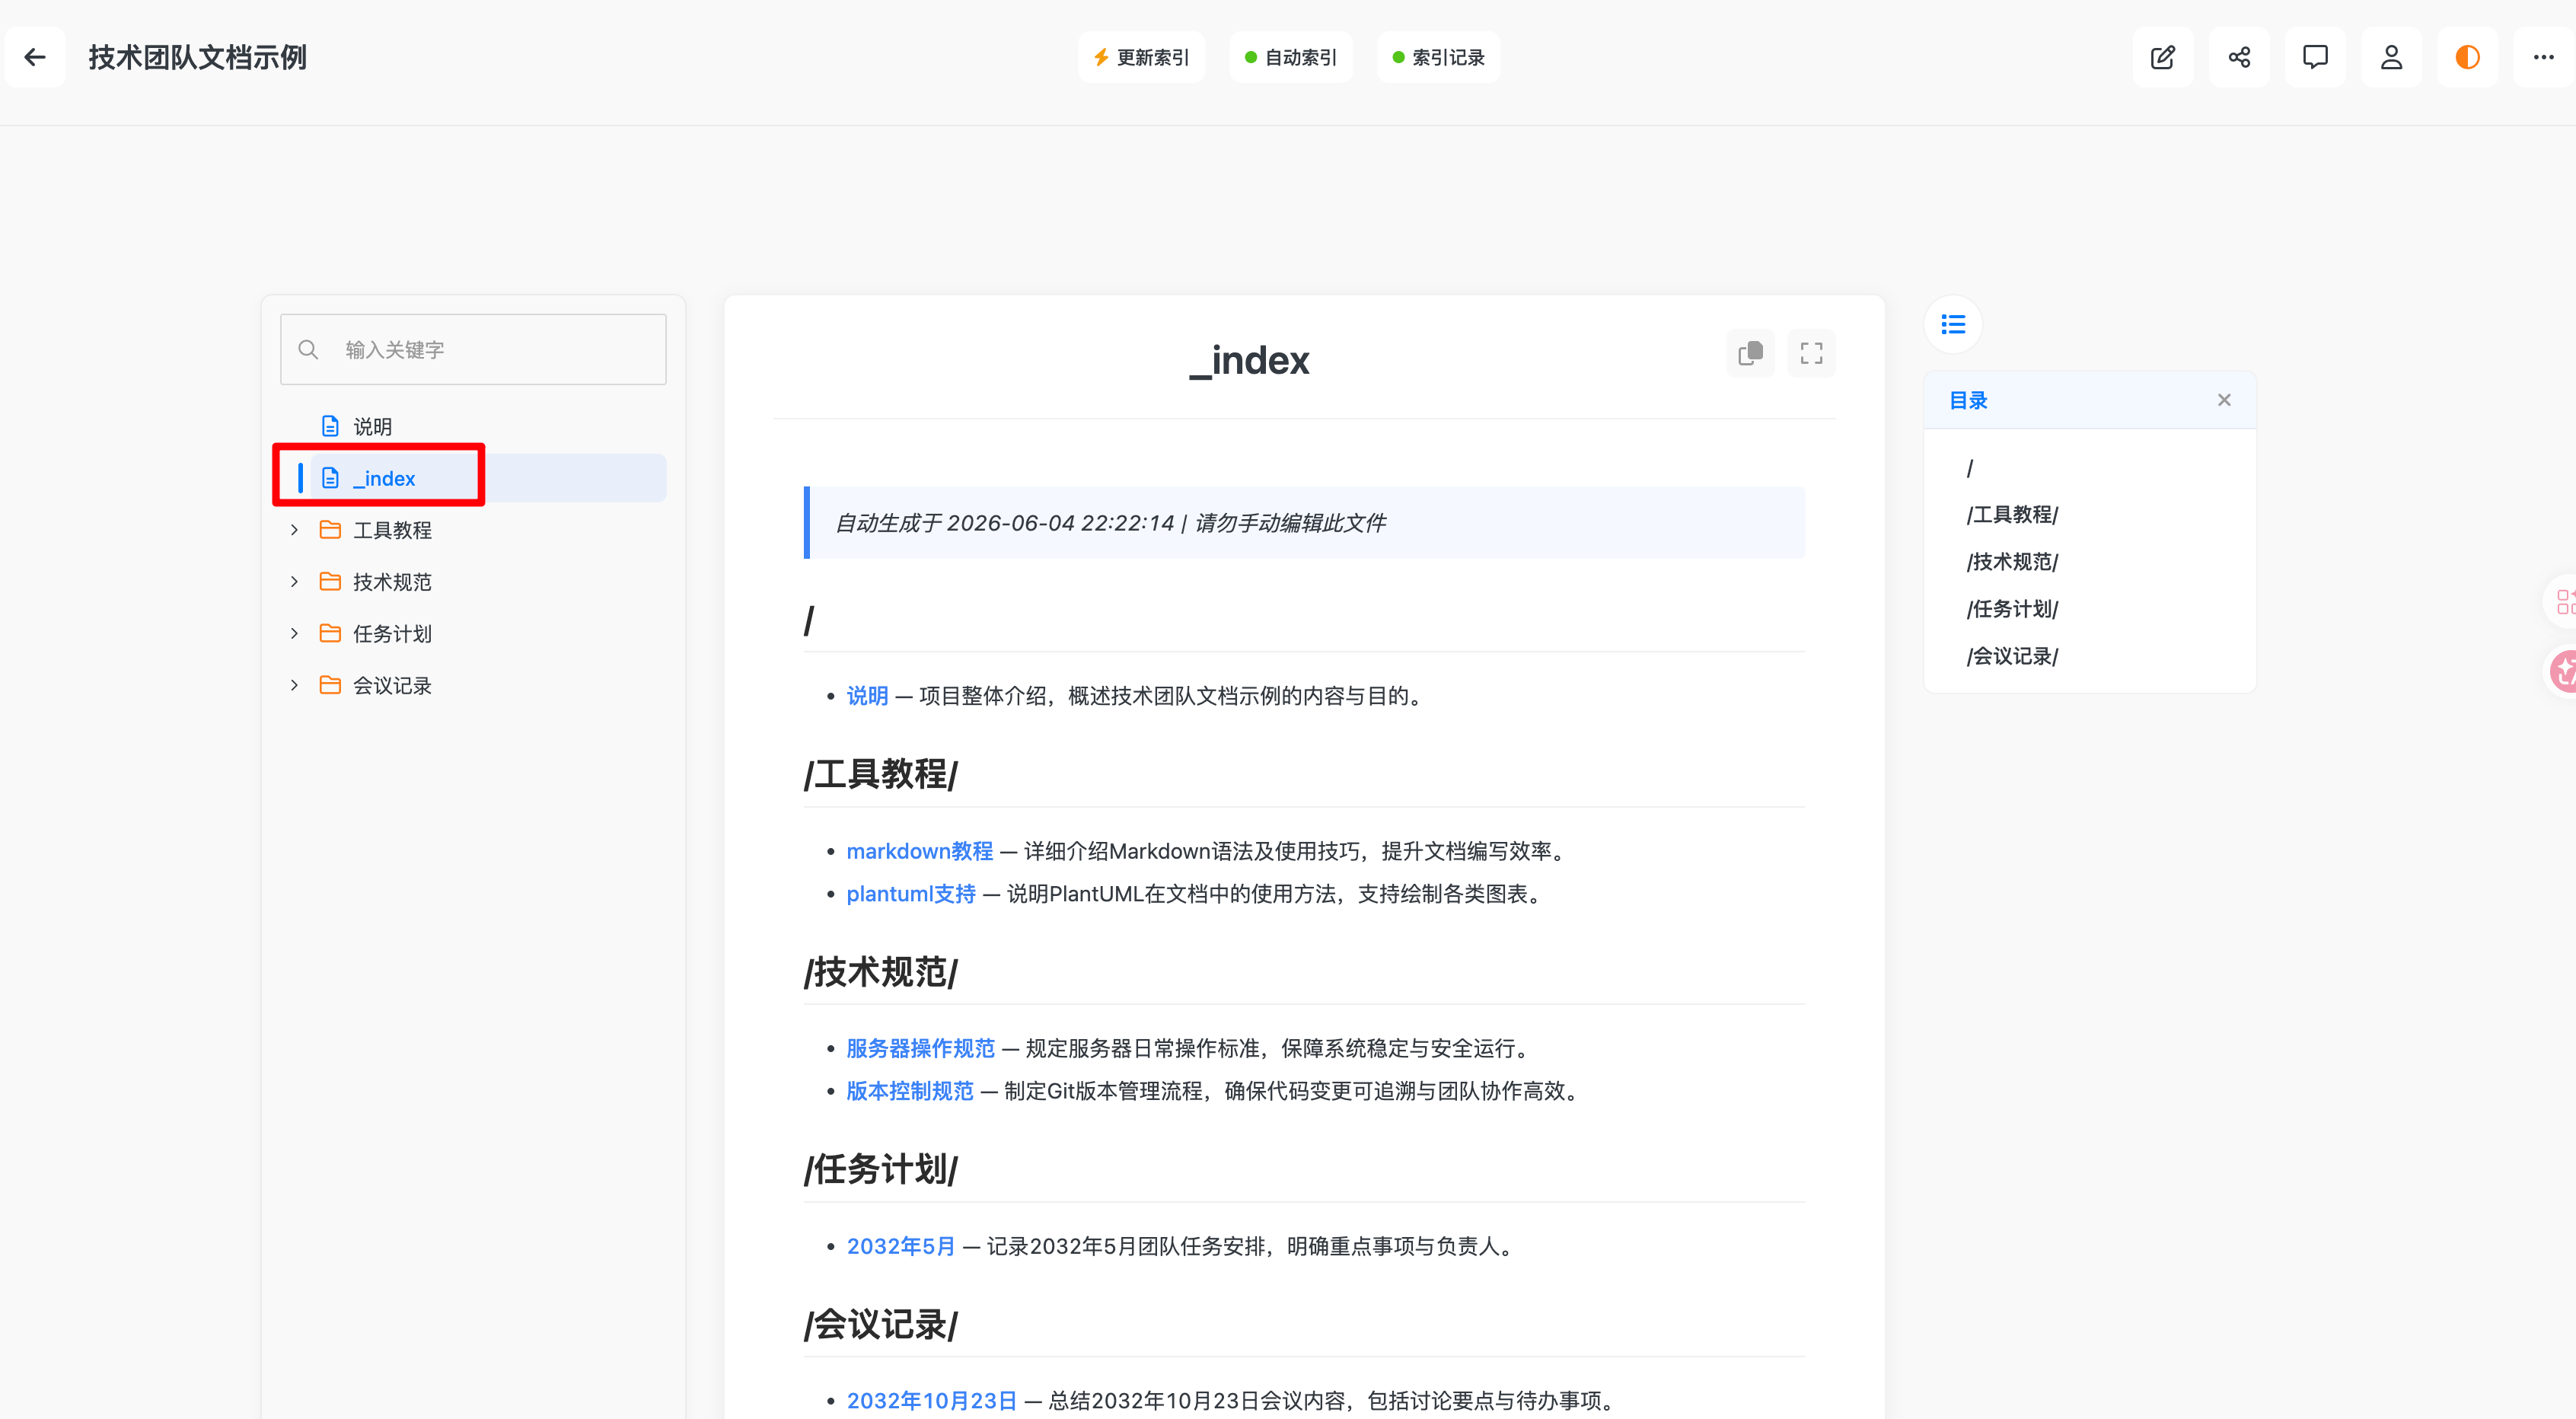Jump to /会议记录/ in the 目录
Screen dimensions: 2576x1419
click(x=2012, y=656)
